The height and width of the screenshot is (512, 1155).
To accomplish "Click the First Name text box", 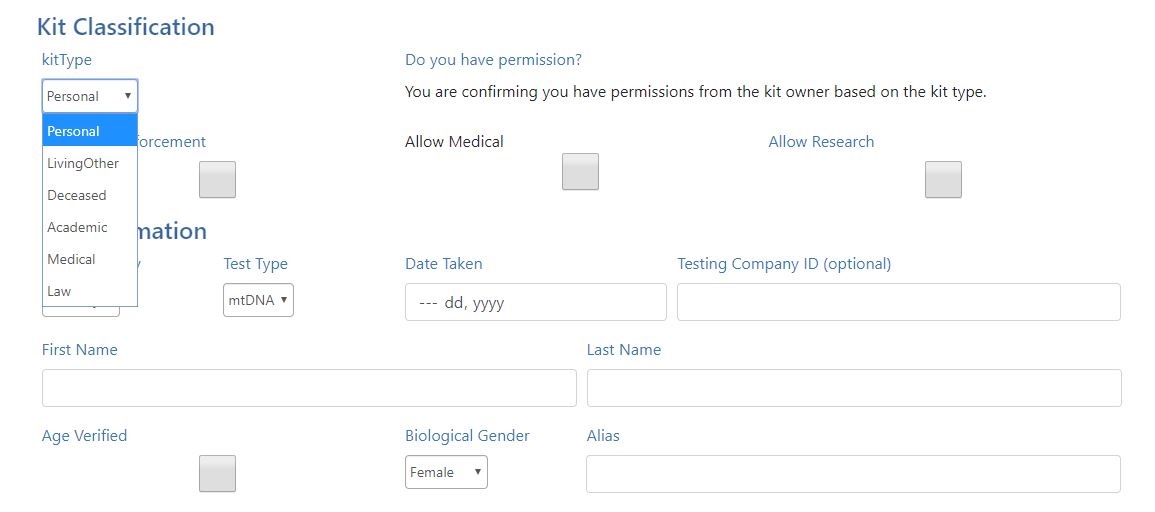I will 309,388.
